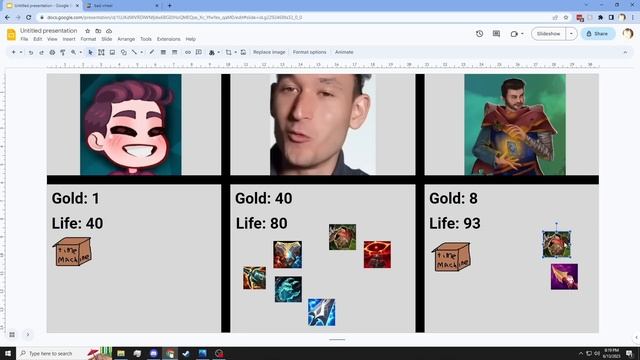Expand camera meeting dropdown arrow
The width and height of the screenshot is (640, 360).
click(x=522, y=34)
